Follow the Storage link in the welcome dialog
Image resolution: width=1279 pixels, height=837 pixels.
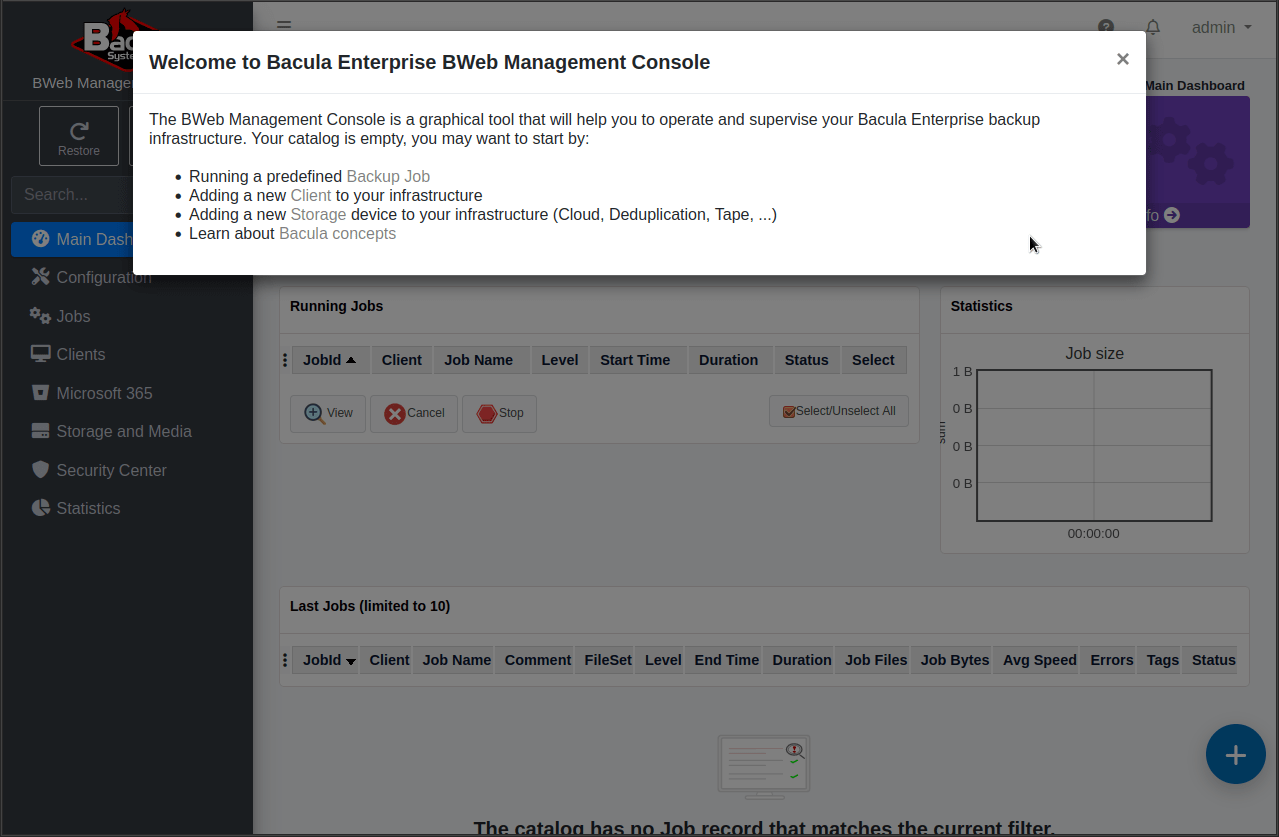[x=318, y=215]
